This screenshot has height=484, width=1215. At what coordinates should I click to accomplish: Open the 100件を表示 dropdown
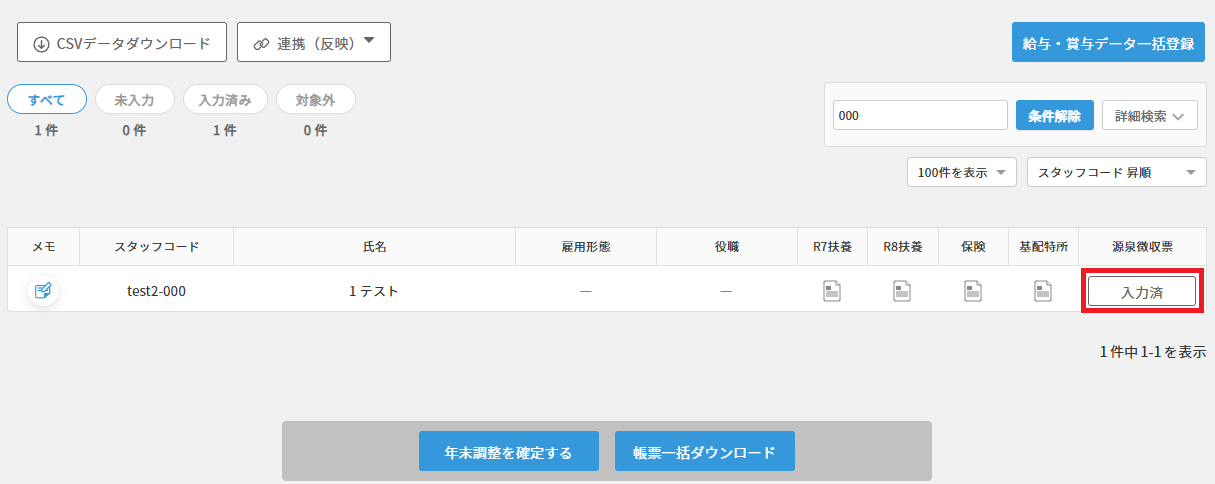click(961, 172)
